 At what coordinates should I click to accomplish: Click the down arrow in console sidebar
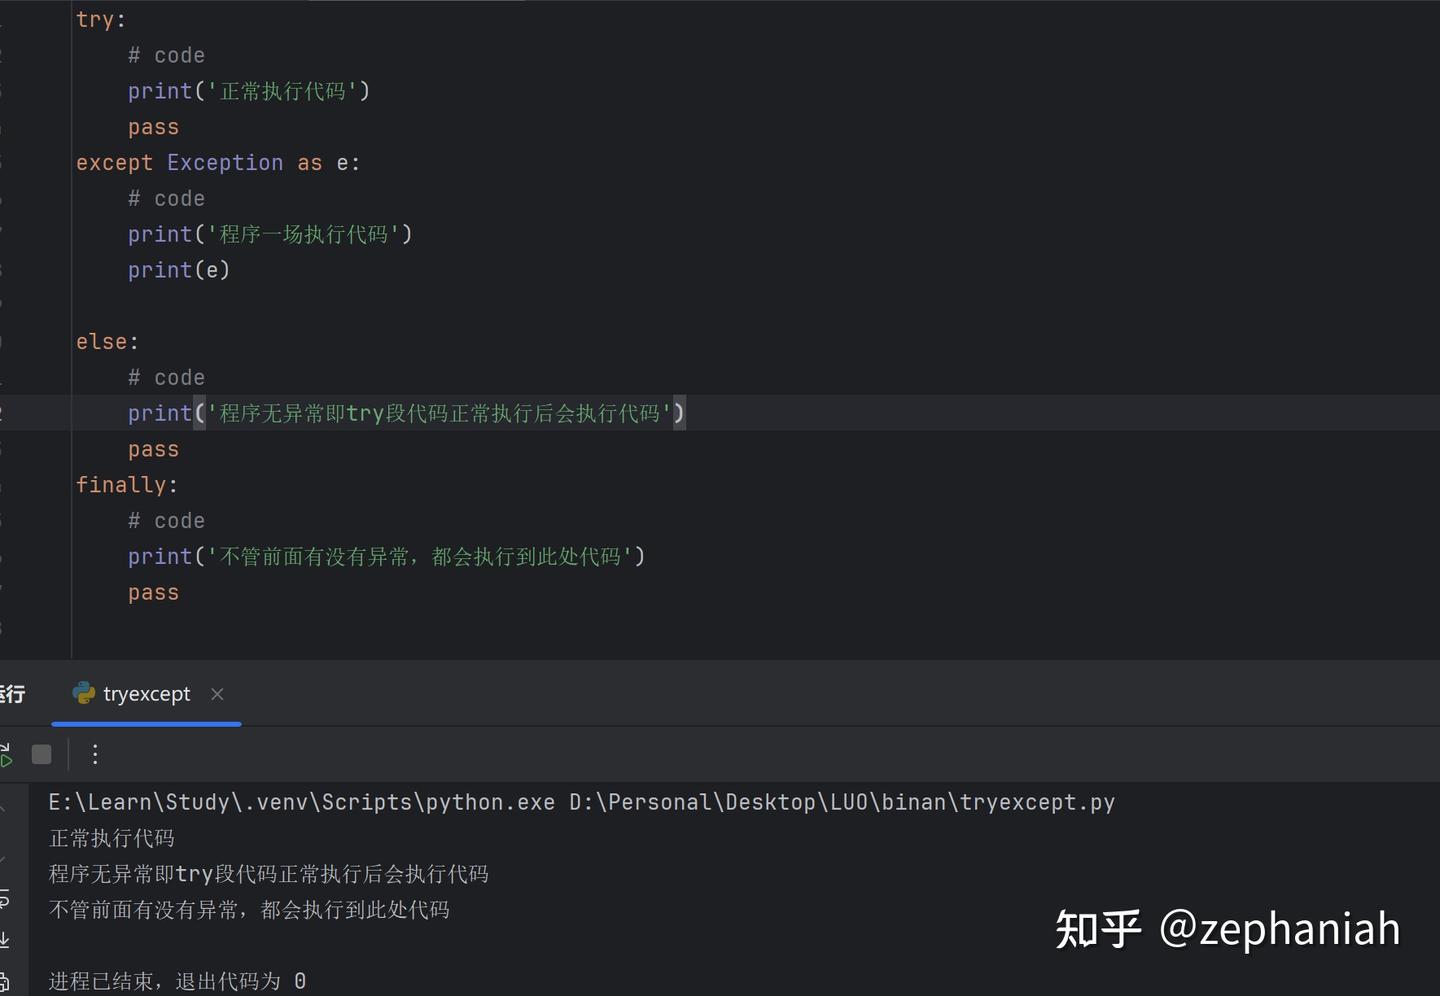point(3,858)
